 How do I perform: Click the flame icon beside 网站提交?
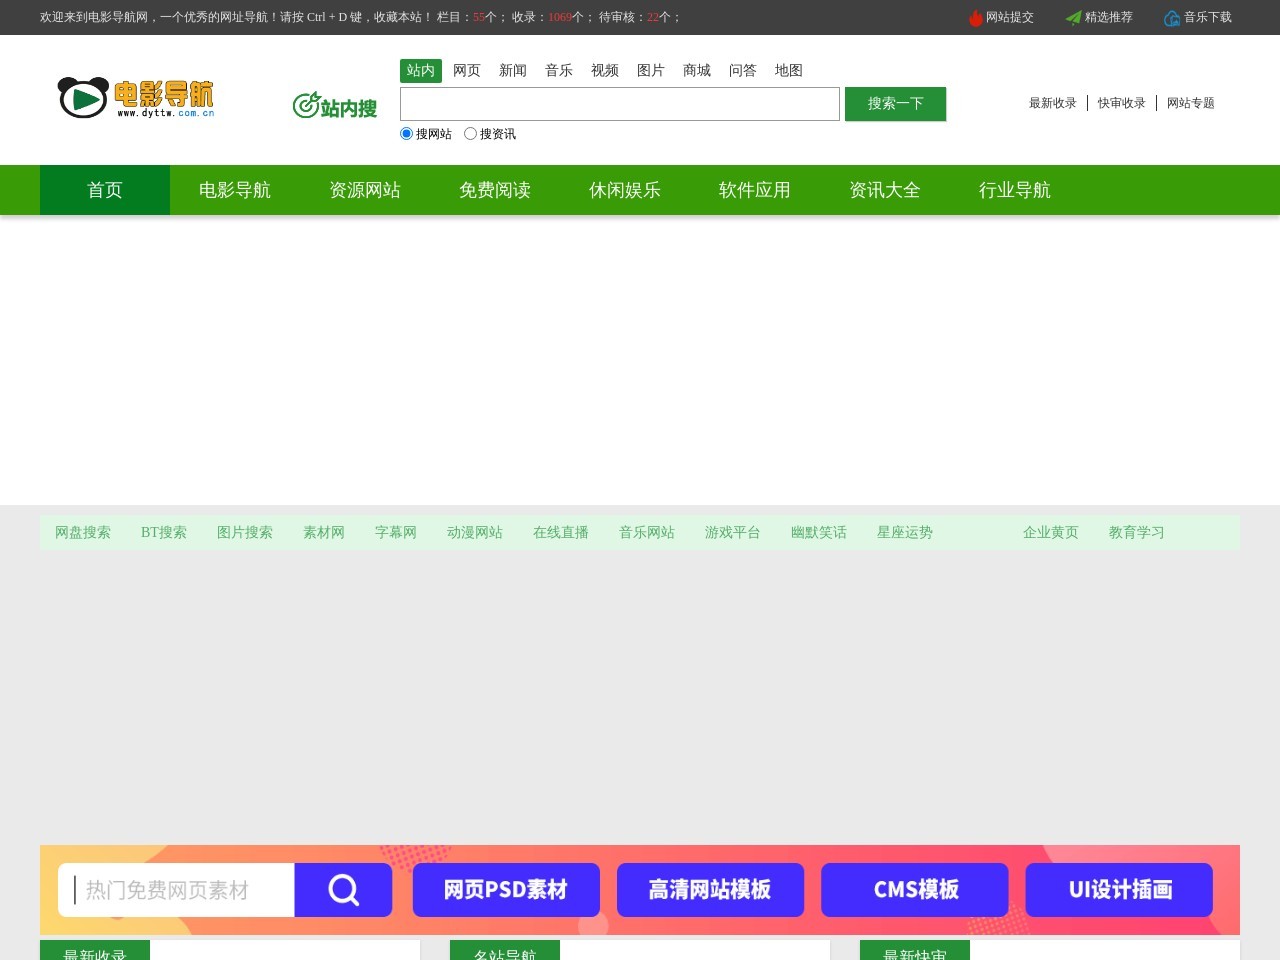point(976,18)
